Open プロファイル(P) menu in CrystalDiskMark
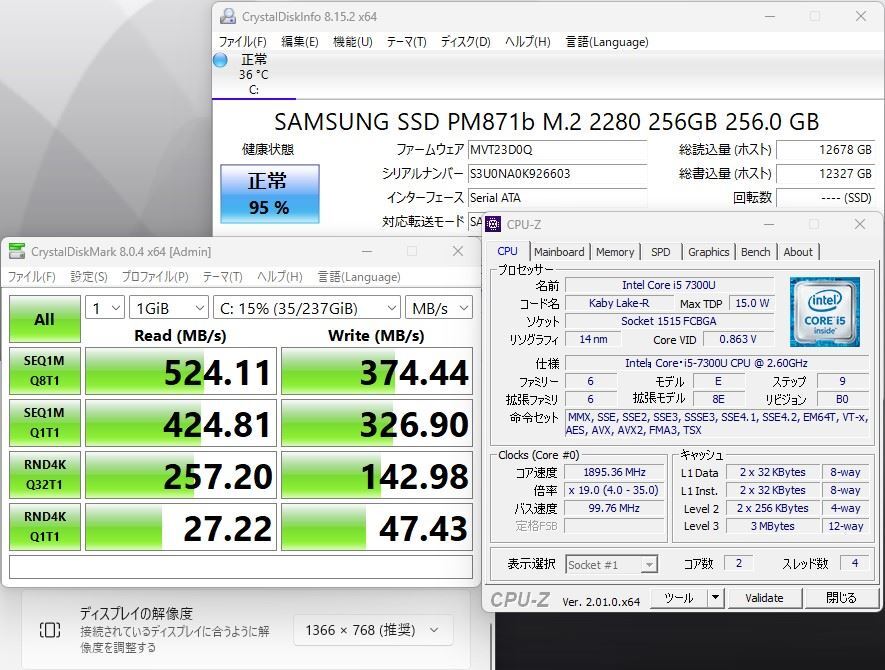 click(x=155, y=277)
